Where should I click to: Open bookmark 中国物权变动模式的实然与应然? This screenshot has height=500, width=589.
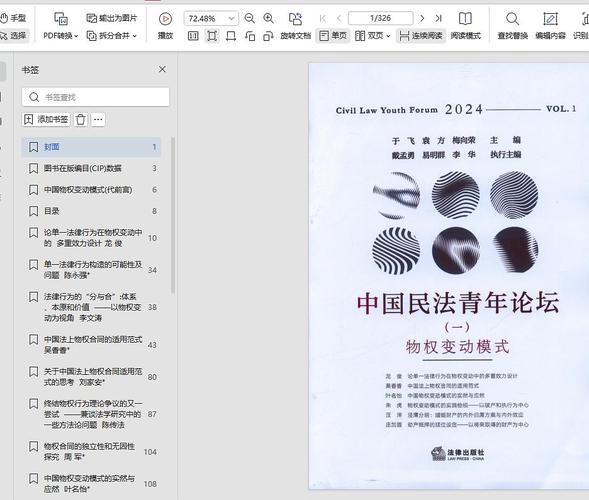click(x=91, y=483)
